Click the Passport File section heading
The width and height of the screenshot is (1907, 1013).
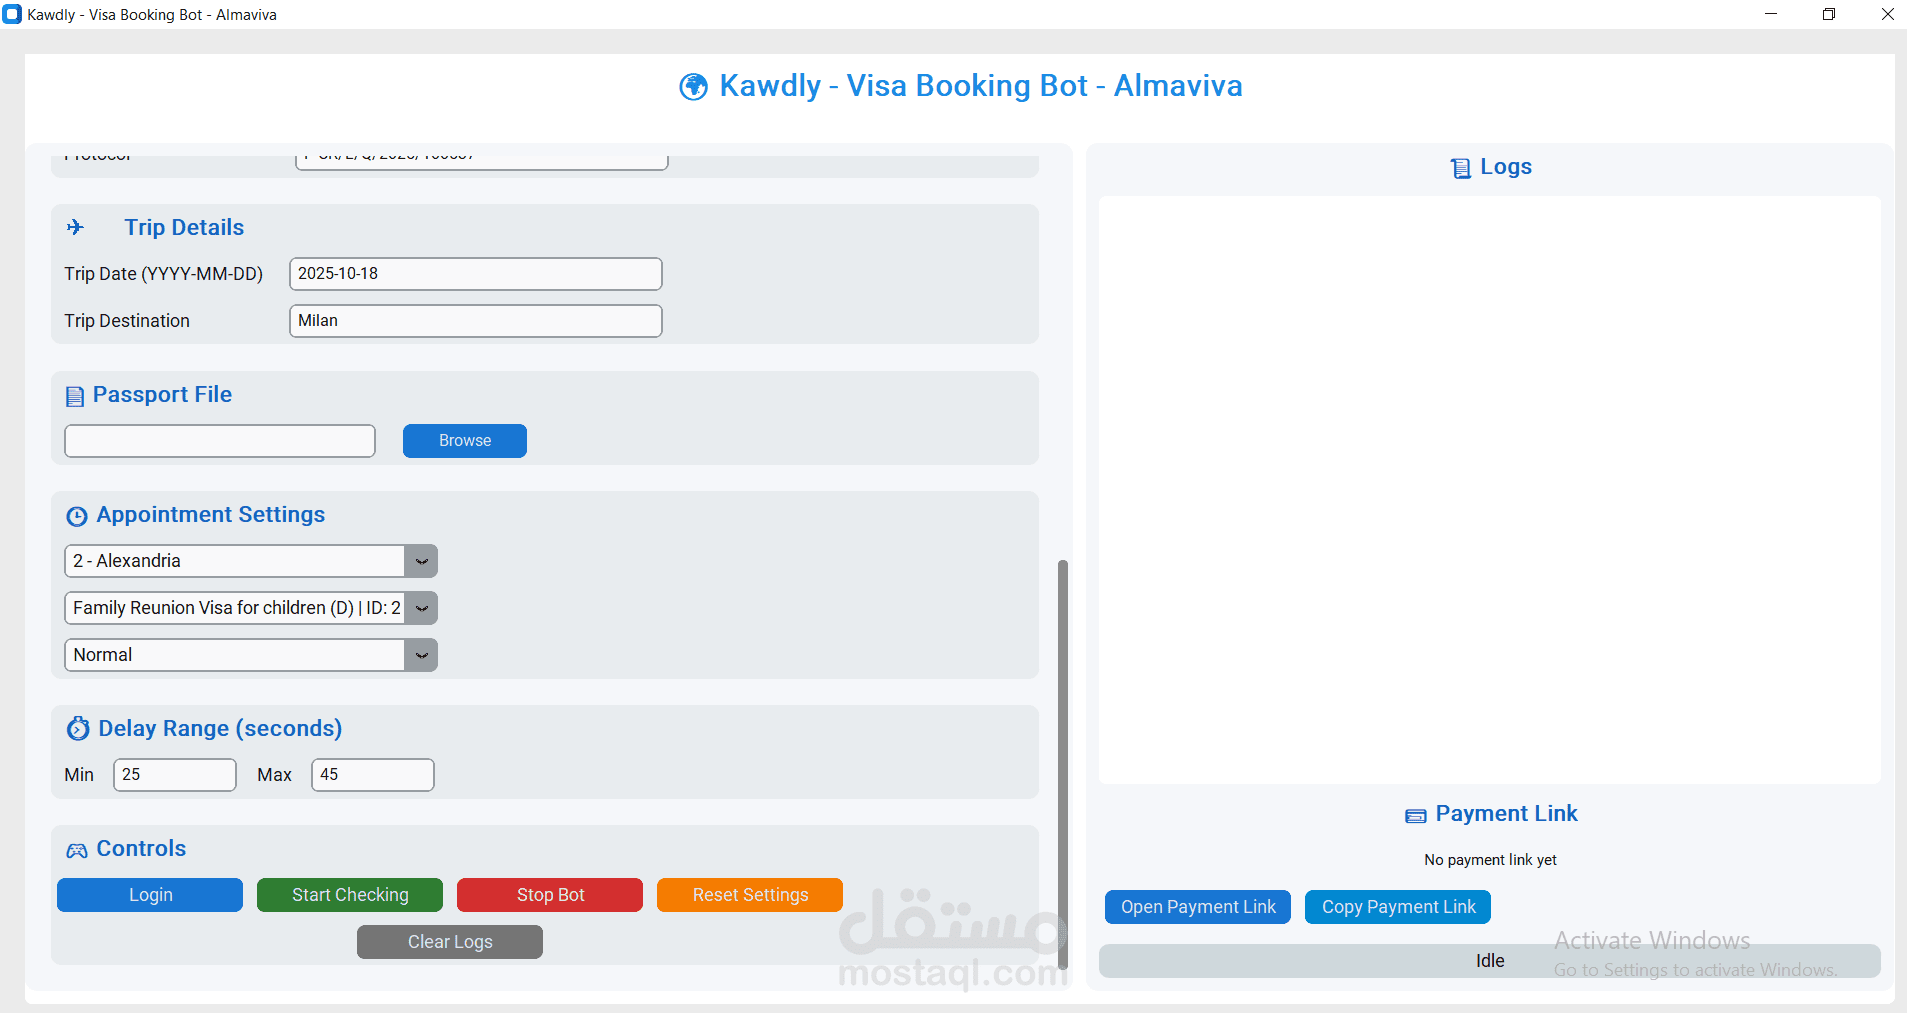tap(162, 395)
